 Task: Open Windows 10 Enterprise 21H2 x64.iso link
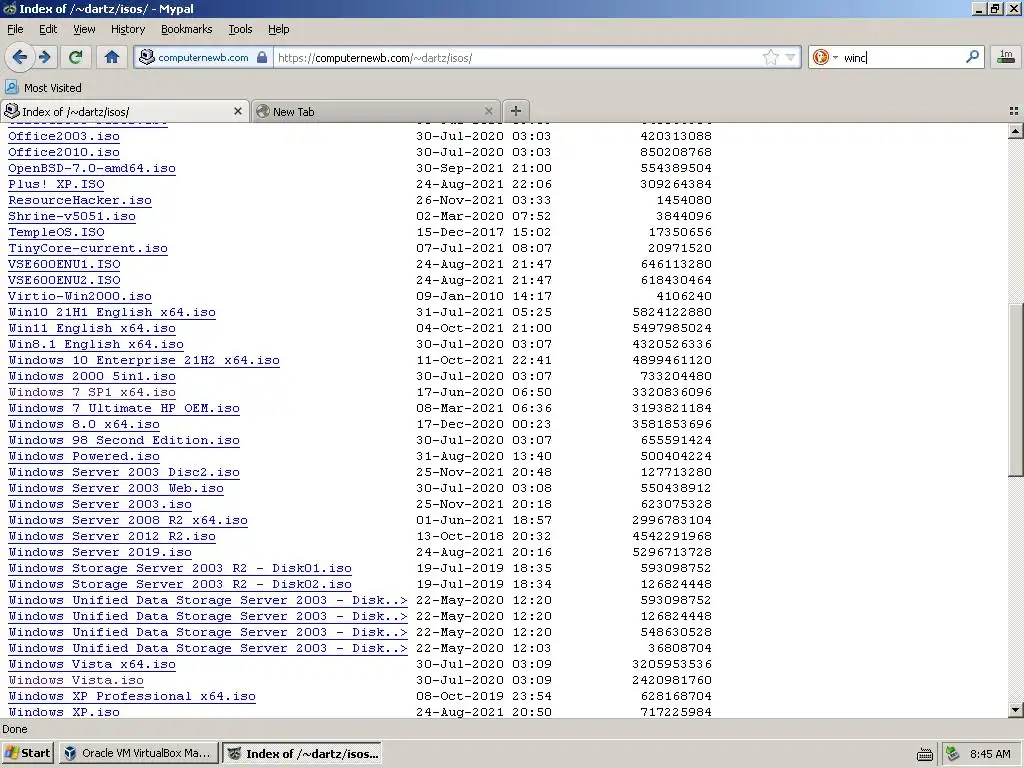pyautogui.click(x=144, y=360)
